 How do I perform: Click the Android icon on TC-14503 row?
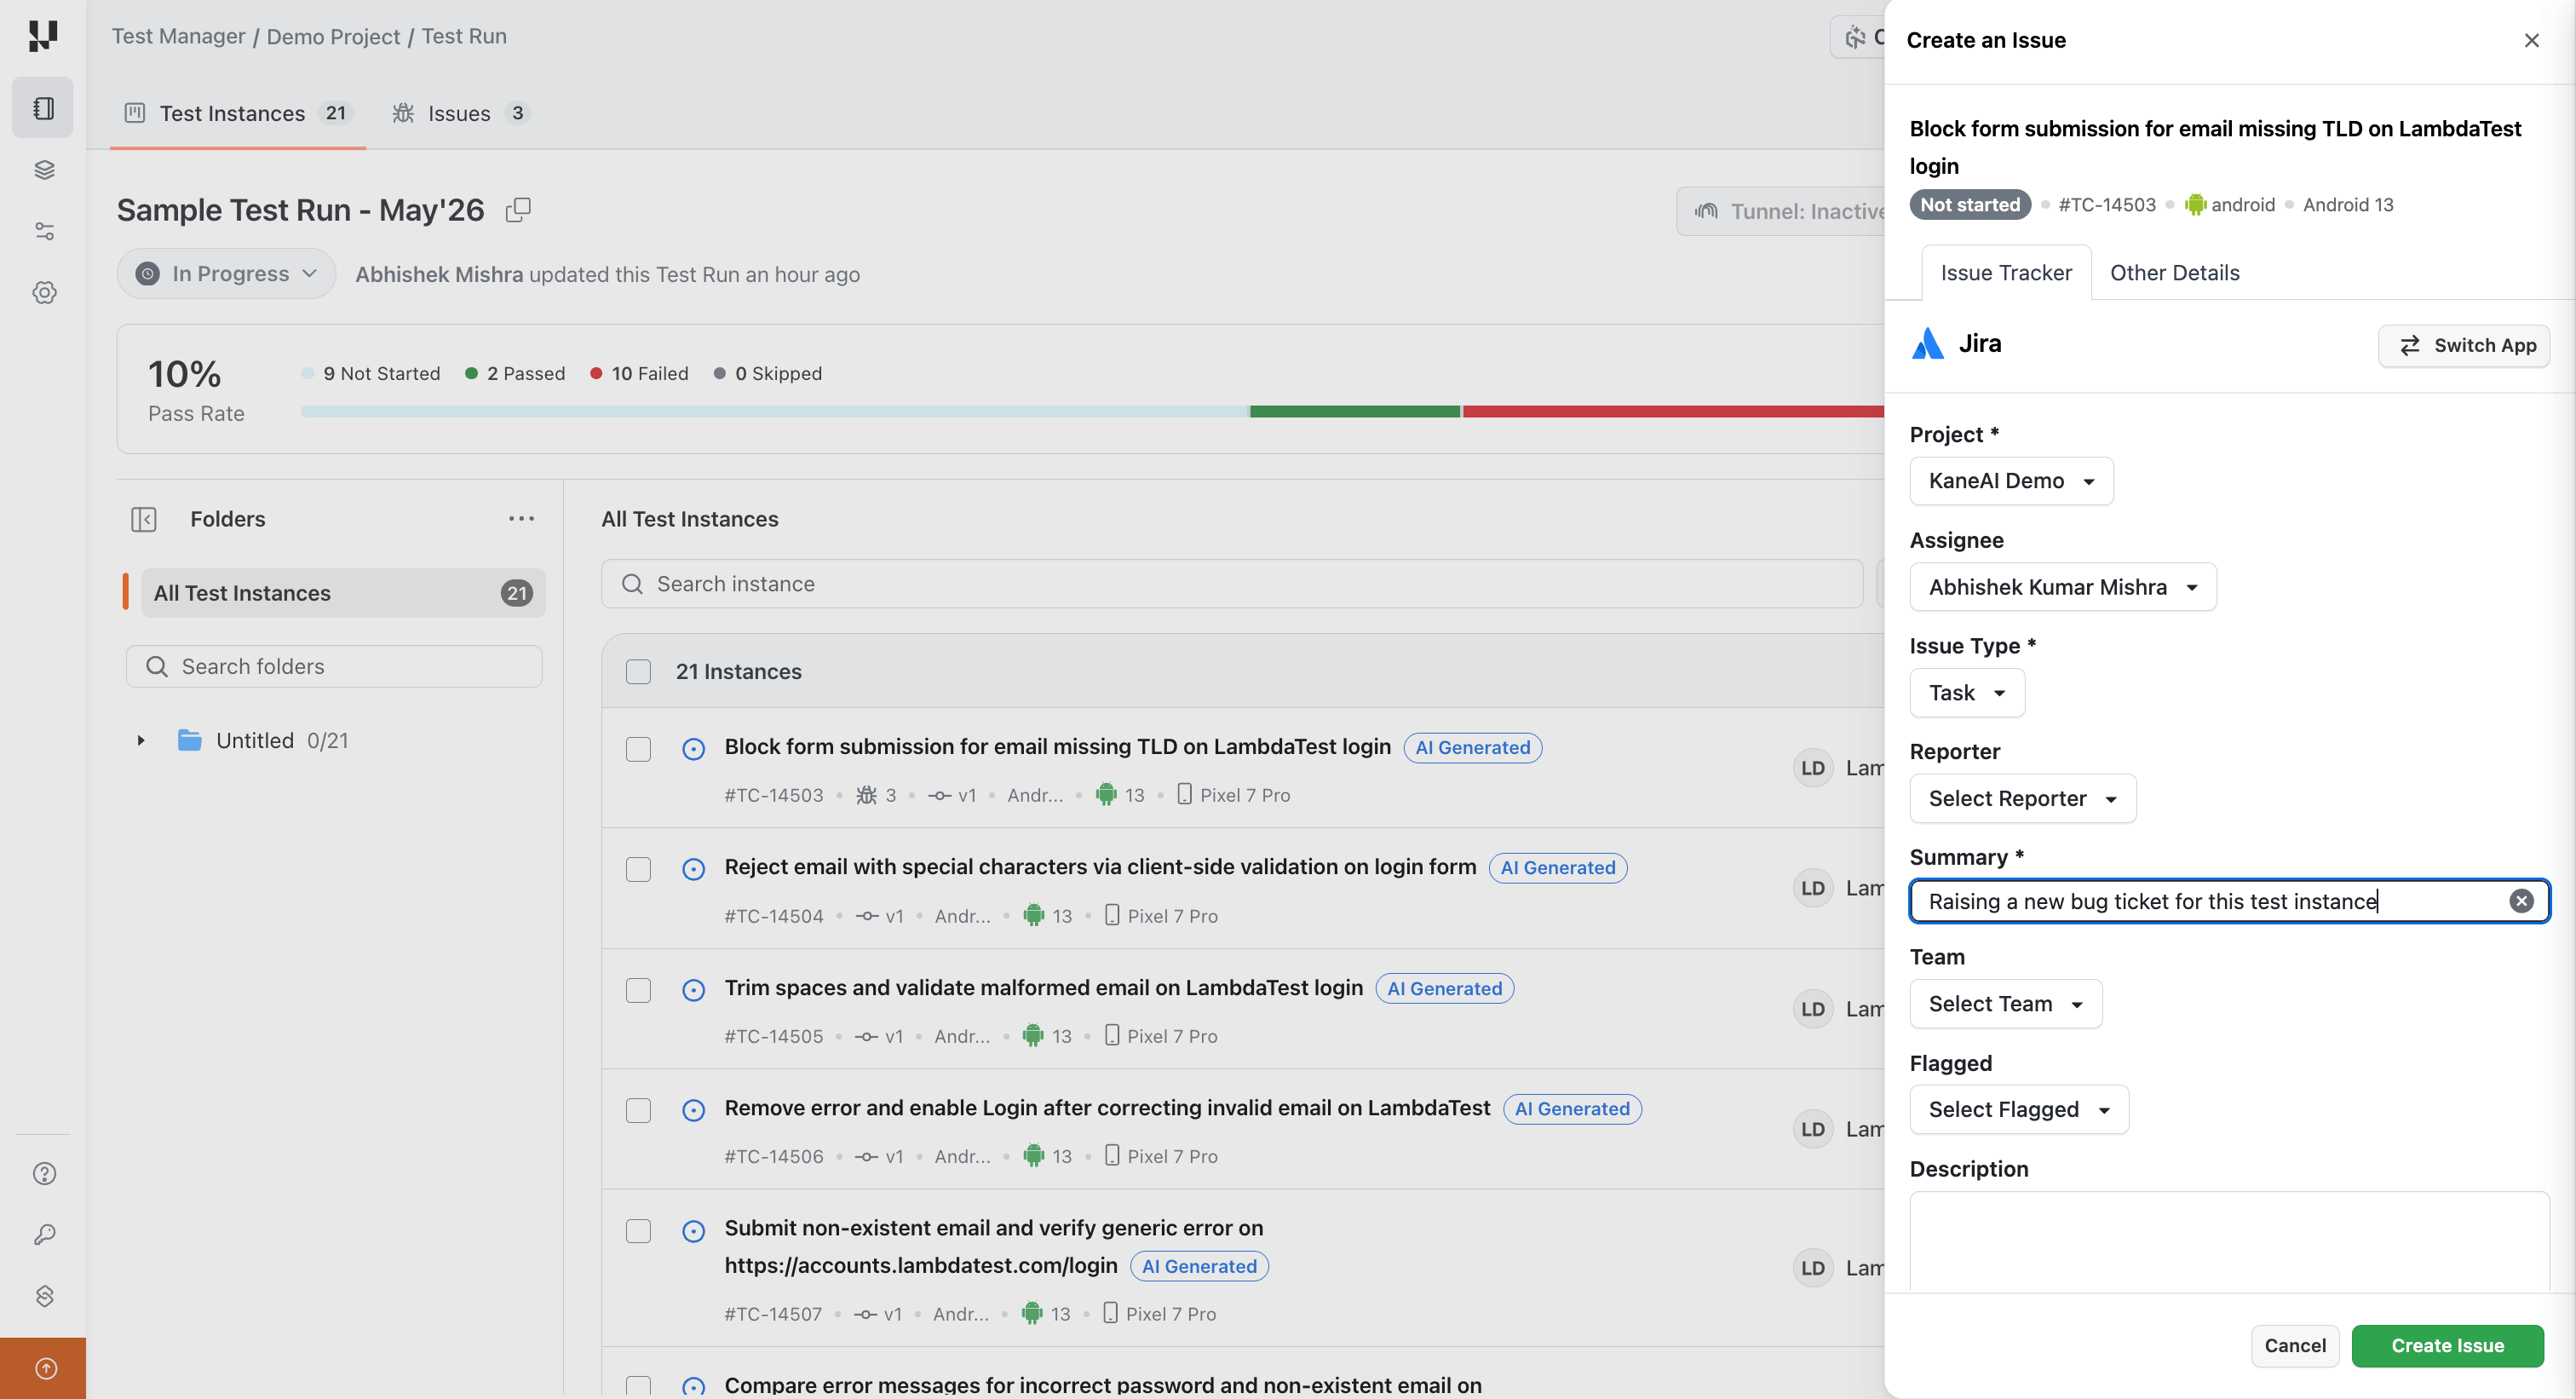1106,795
